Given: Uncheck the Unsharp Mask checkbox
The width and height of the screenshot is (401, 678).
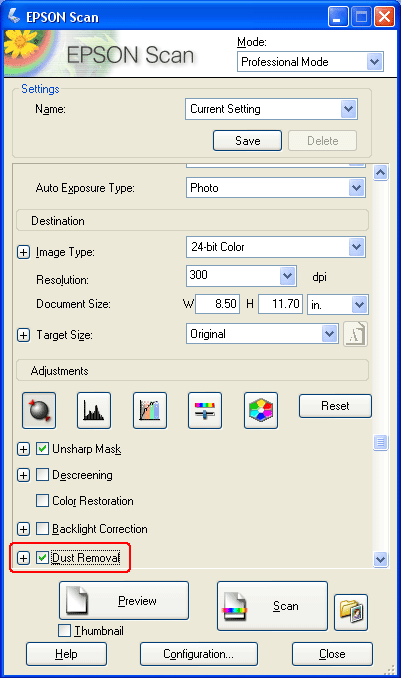Looking at the screenshot, I should [x=42, y=449].
